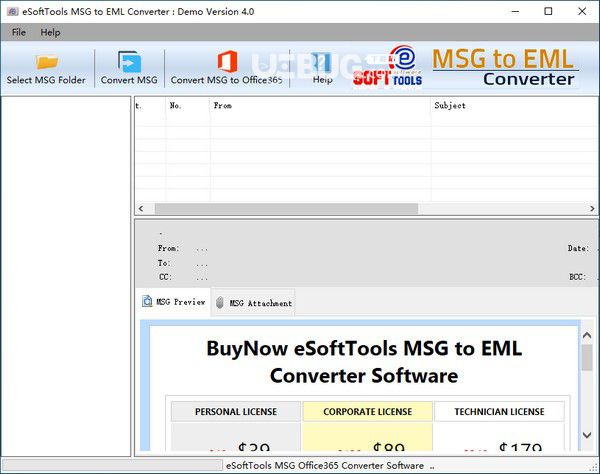The height and width of the screenshot is (474, 600).
Task: Click the BCC: label in header pane
Action: click(x=577, y=277)
